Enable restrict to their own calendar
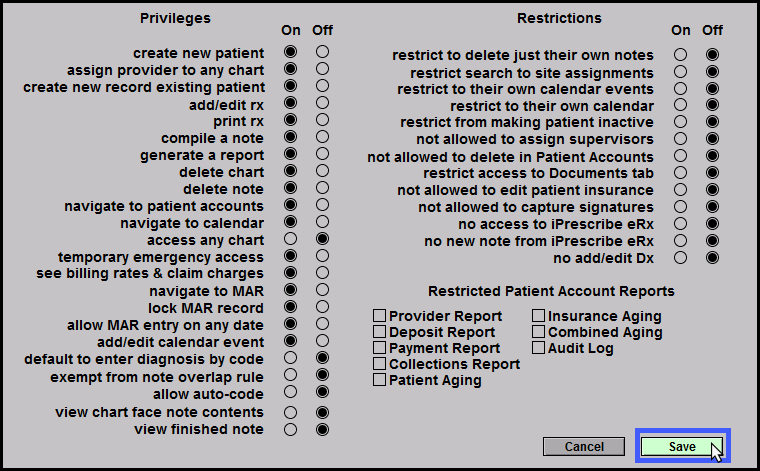 pos(680,104)
